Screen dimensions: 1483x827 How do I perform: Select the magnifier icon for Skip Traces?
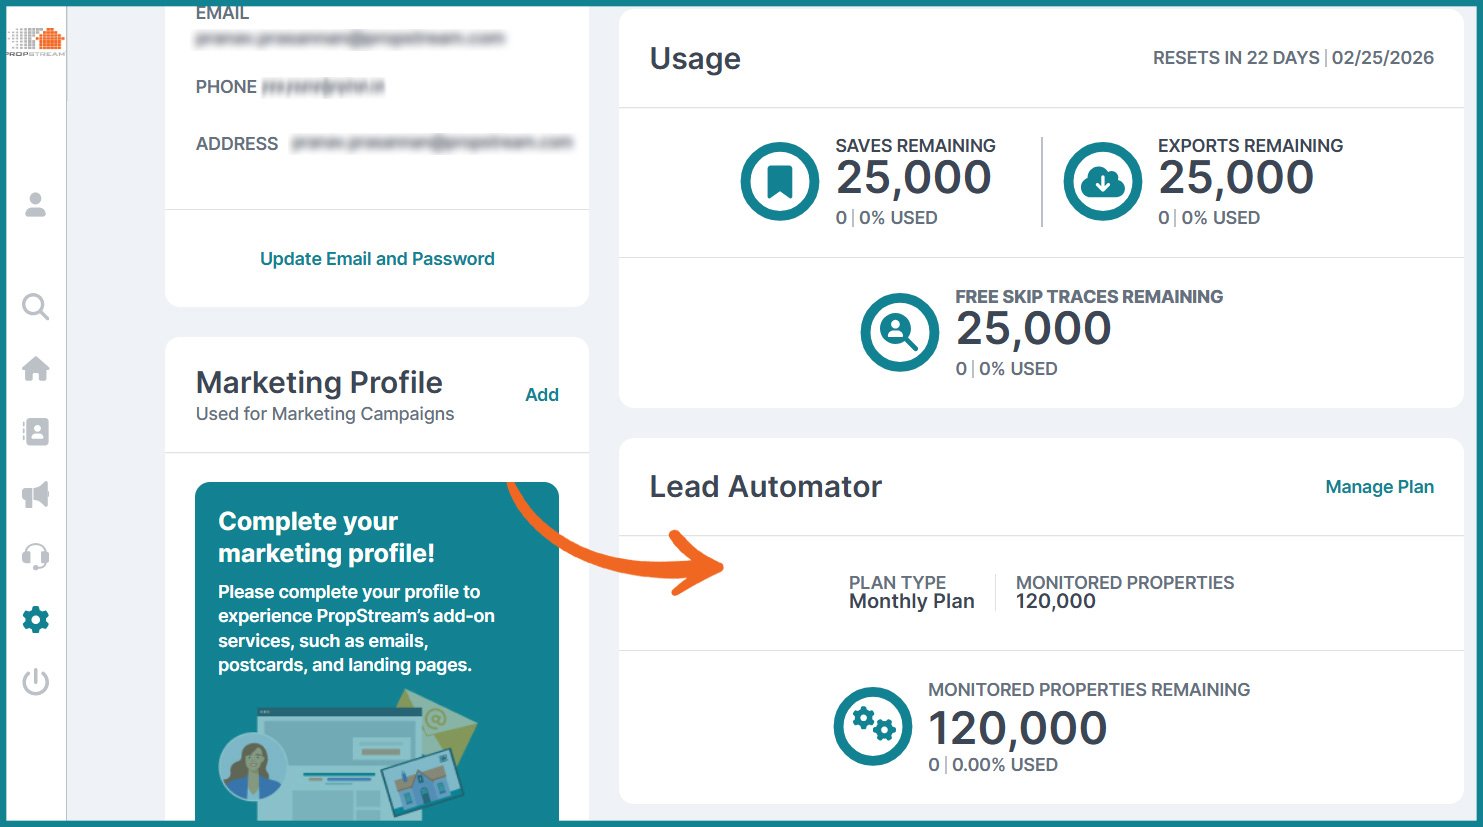point(899,331)
